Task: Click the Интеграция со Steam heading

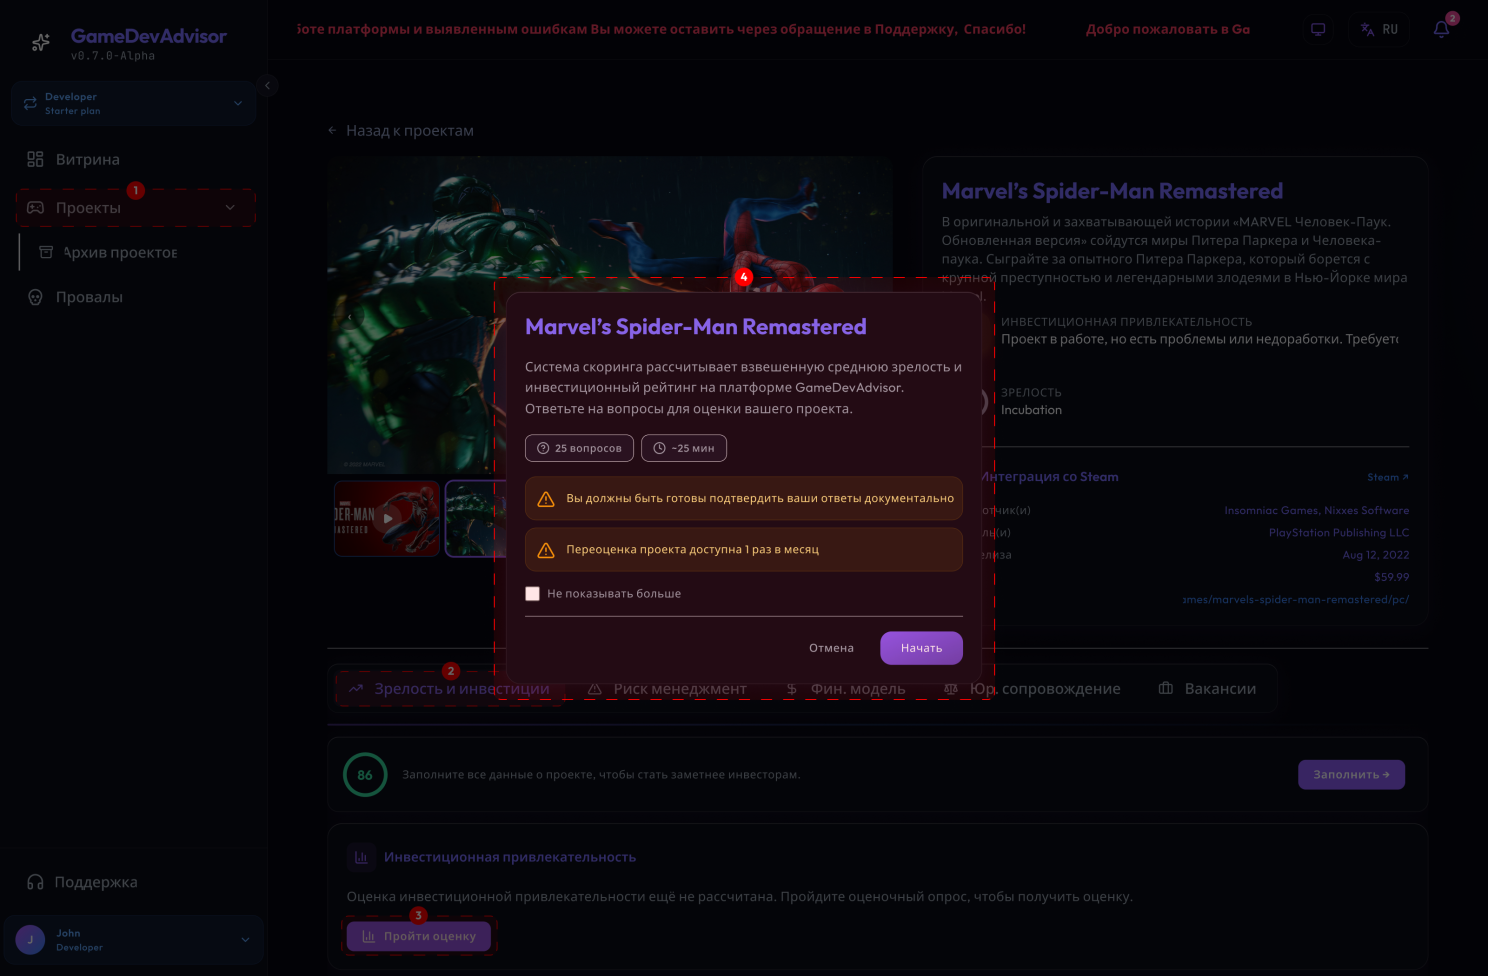Action: (1050, 477)
